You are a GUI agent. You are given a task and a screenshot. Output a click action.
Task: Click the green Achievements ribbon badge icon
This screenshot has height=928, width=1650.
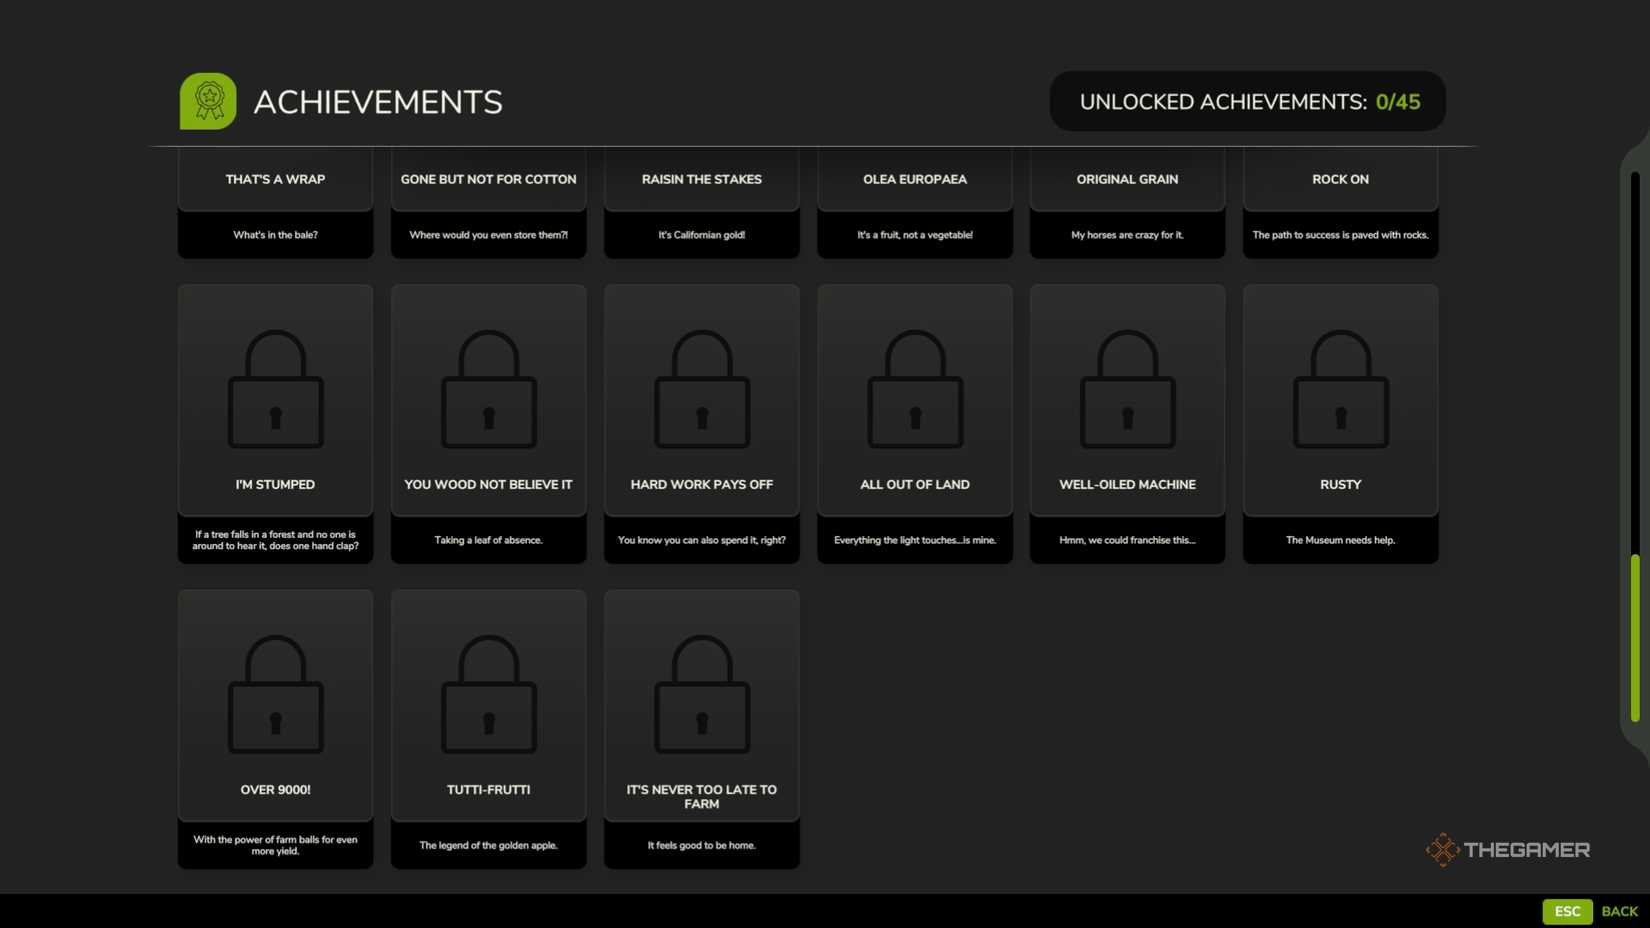tap(208, 101)
